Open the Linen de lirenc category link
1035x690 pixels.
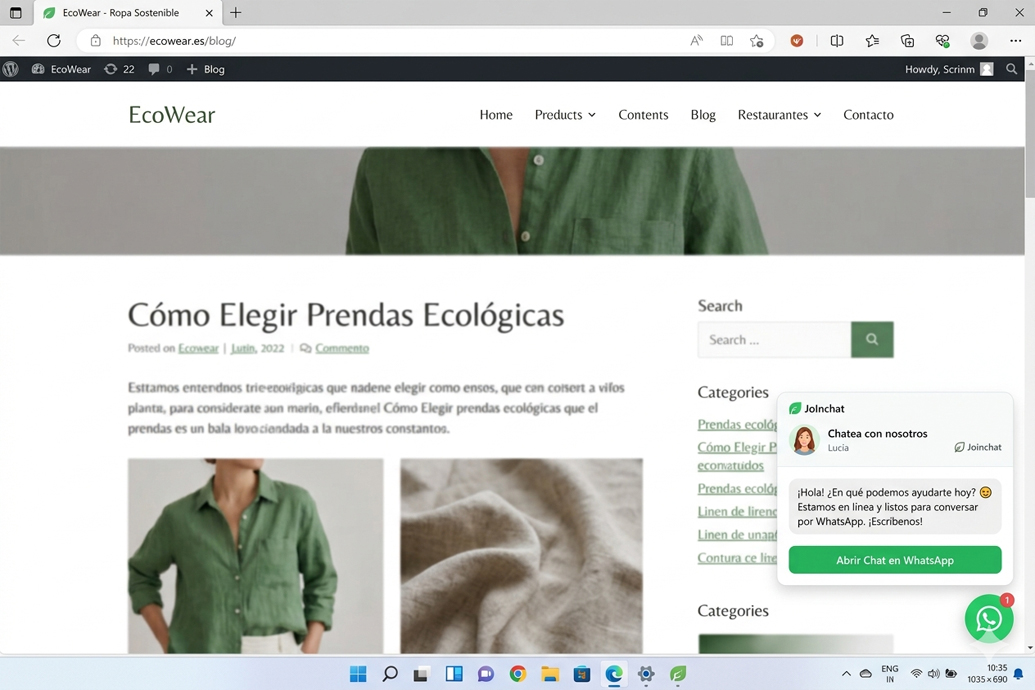[737, 512]
